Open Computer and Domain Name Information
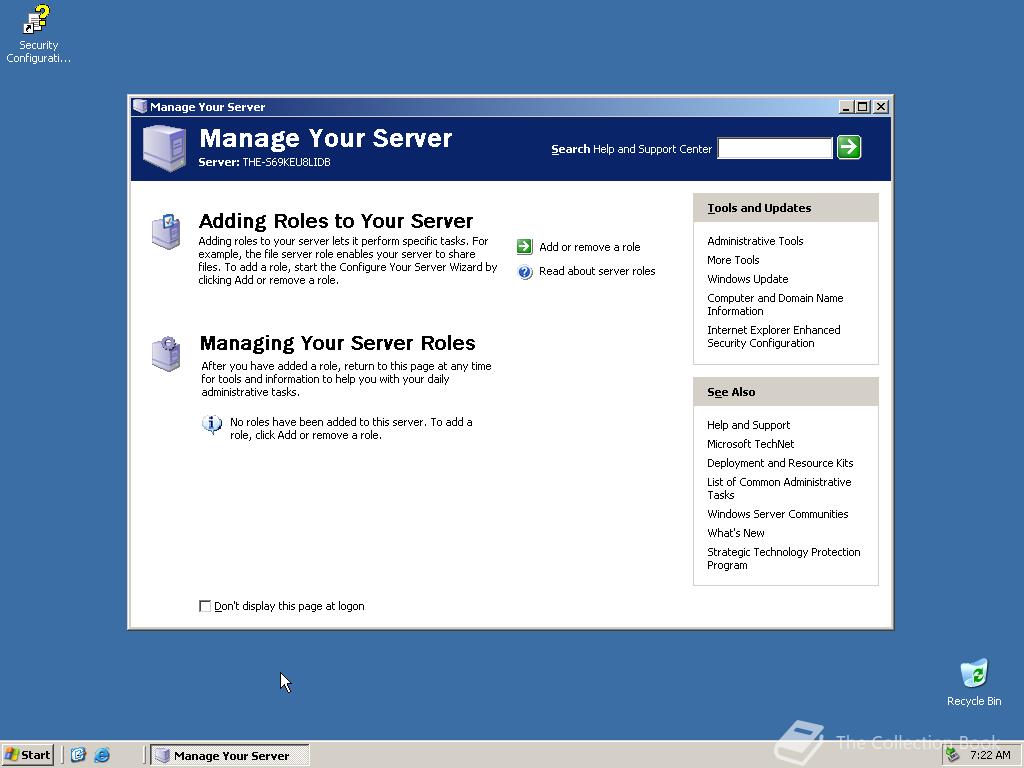Screen dimensions: 1024x768 (x=775, y=304)
